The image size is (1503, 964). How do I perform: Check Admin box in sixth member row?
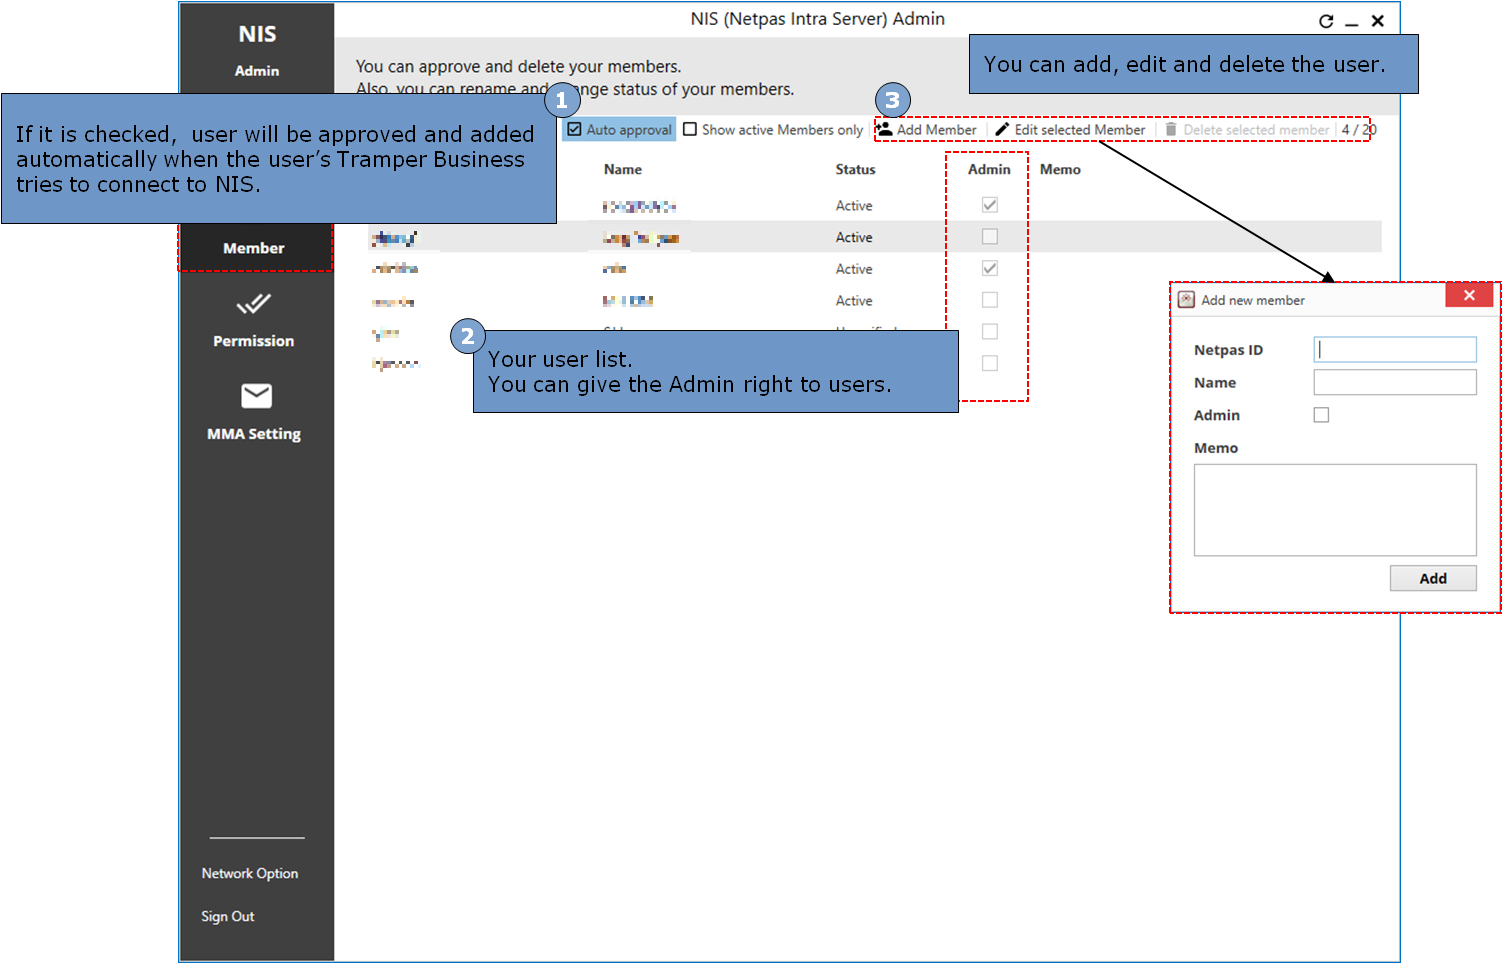990,363
